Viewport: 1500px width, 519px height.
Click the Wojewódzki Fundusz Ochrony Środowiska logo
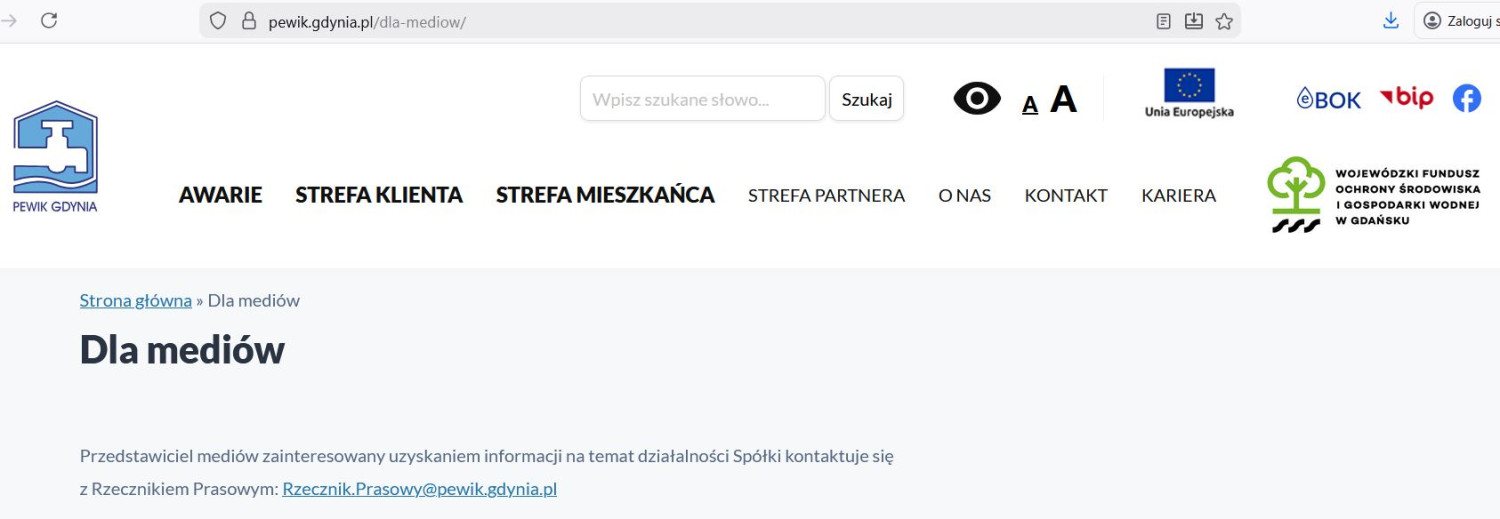pyautogui.click(x=1373, y=195)
